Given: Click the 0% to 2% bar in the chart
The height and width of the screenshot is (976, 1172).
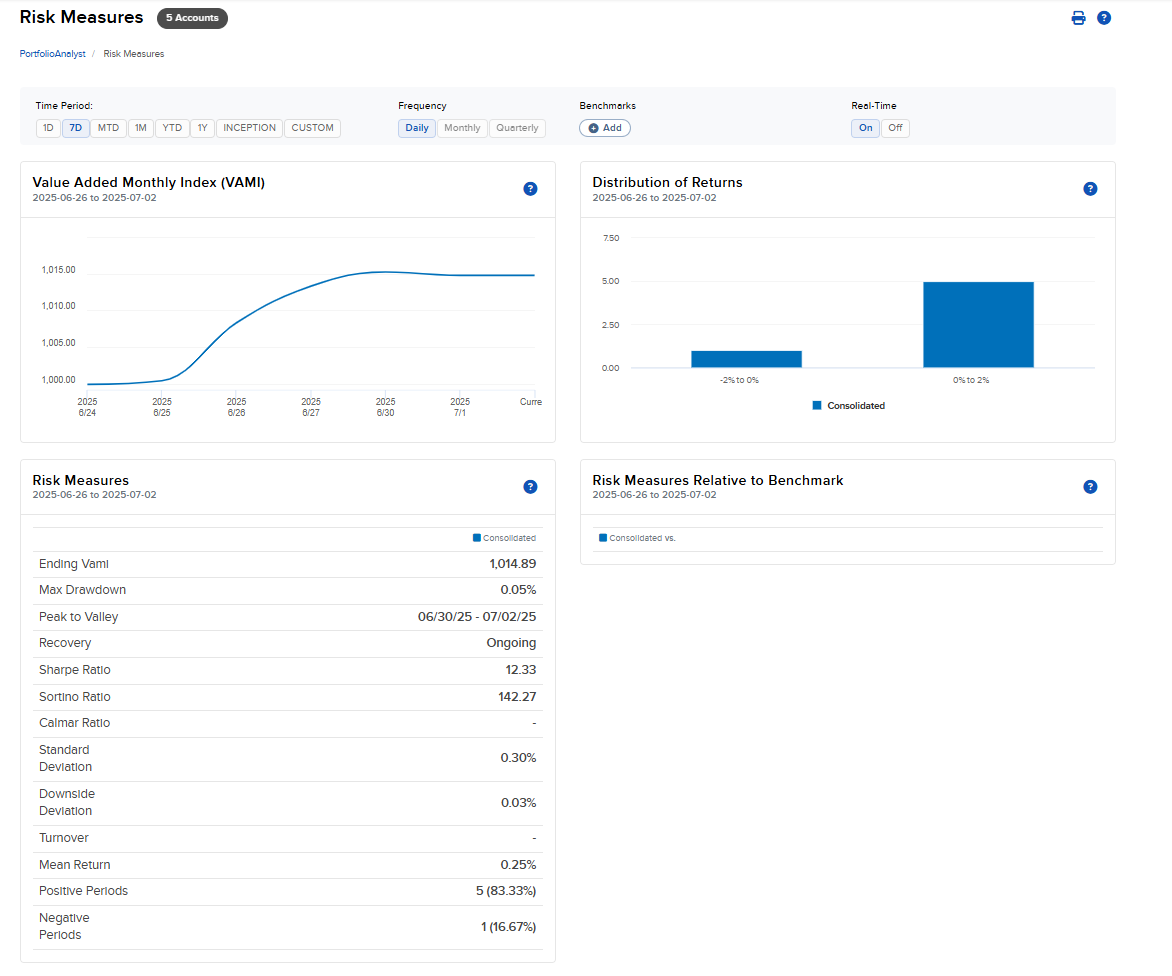Looking at the screenshot, I should [x=978, y=325].
